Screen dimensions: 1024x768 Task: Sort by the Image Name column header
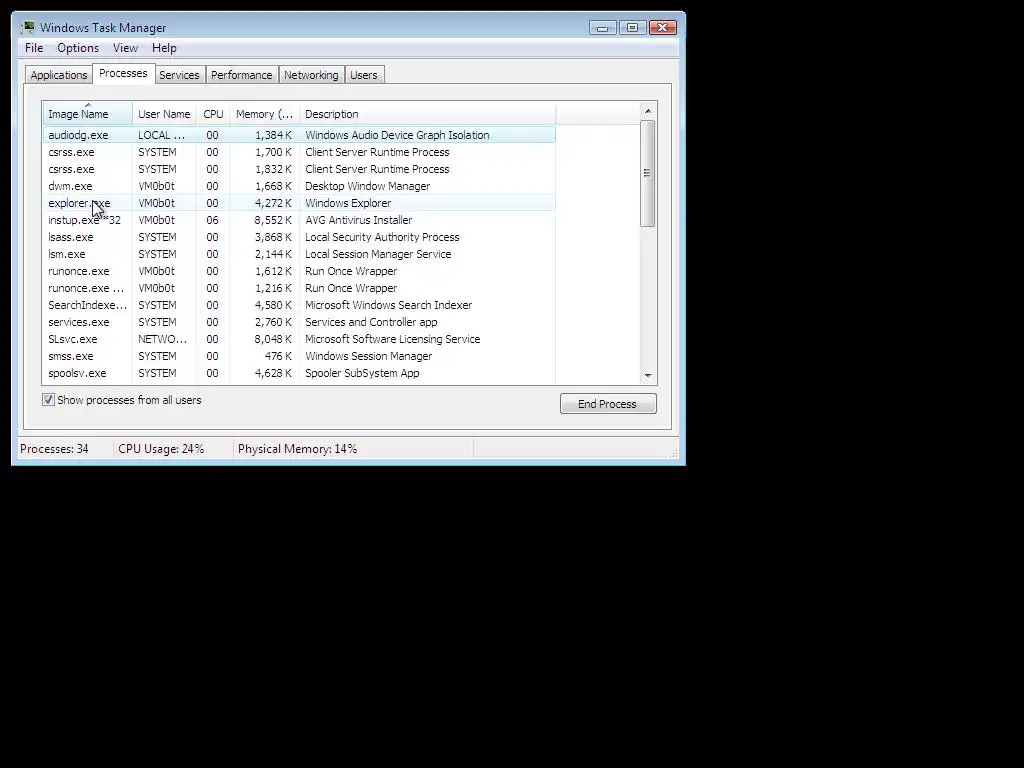(x=88, y=114)
